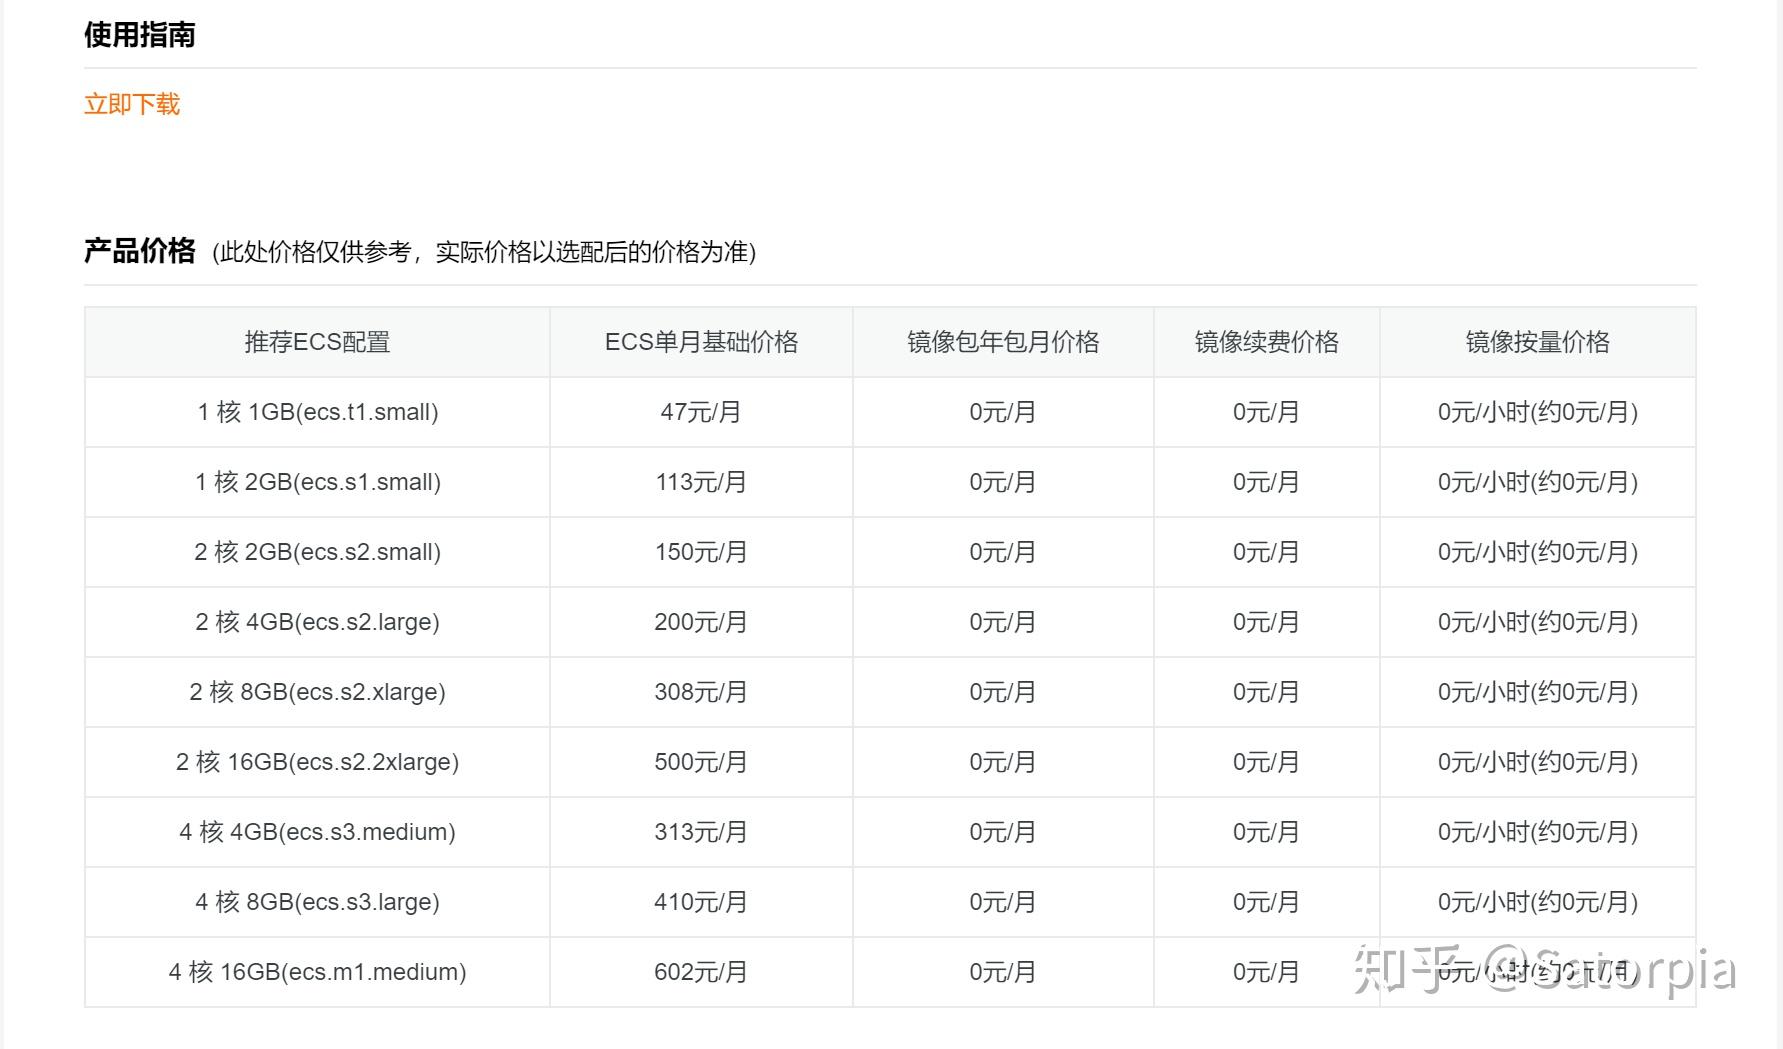The width and height of the screenshot is (1783, 1049).
Task: Click the 113元/月 price cell
Action: [x=701, y=482]
